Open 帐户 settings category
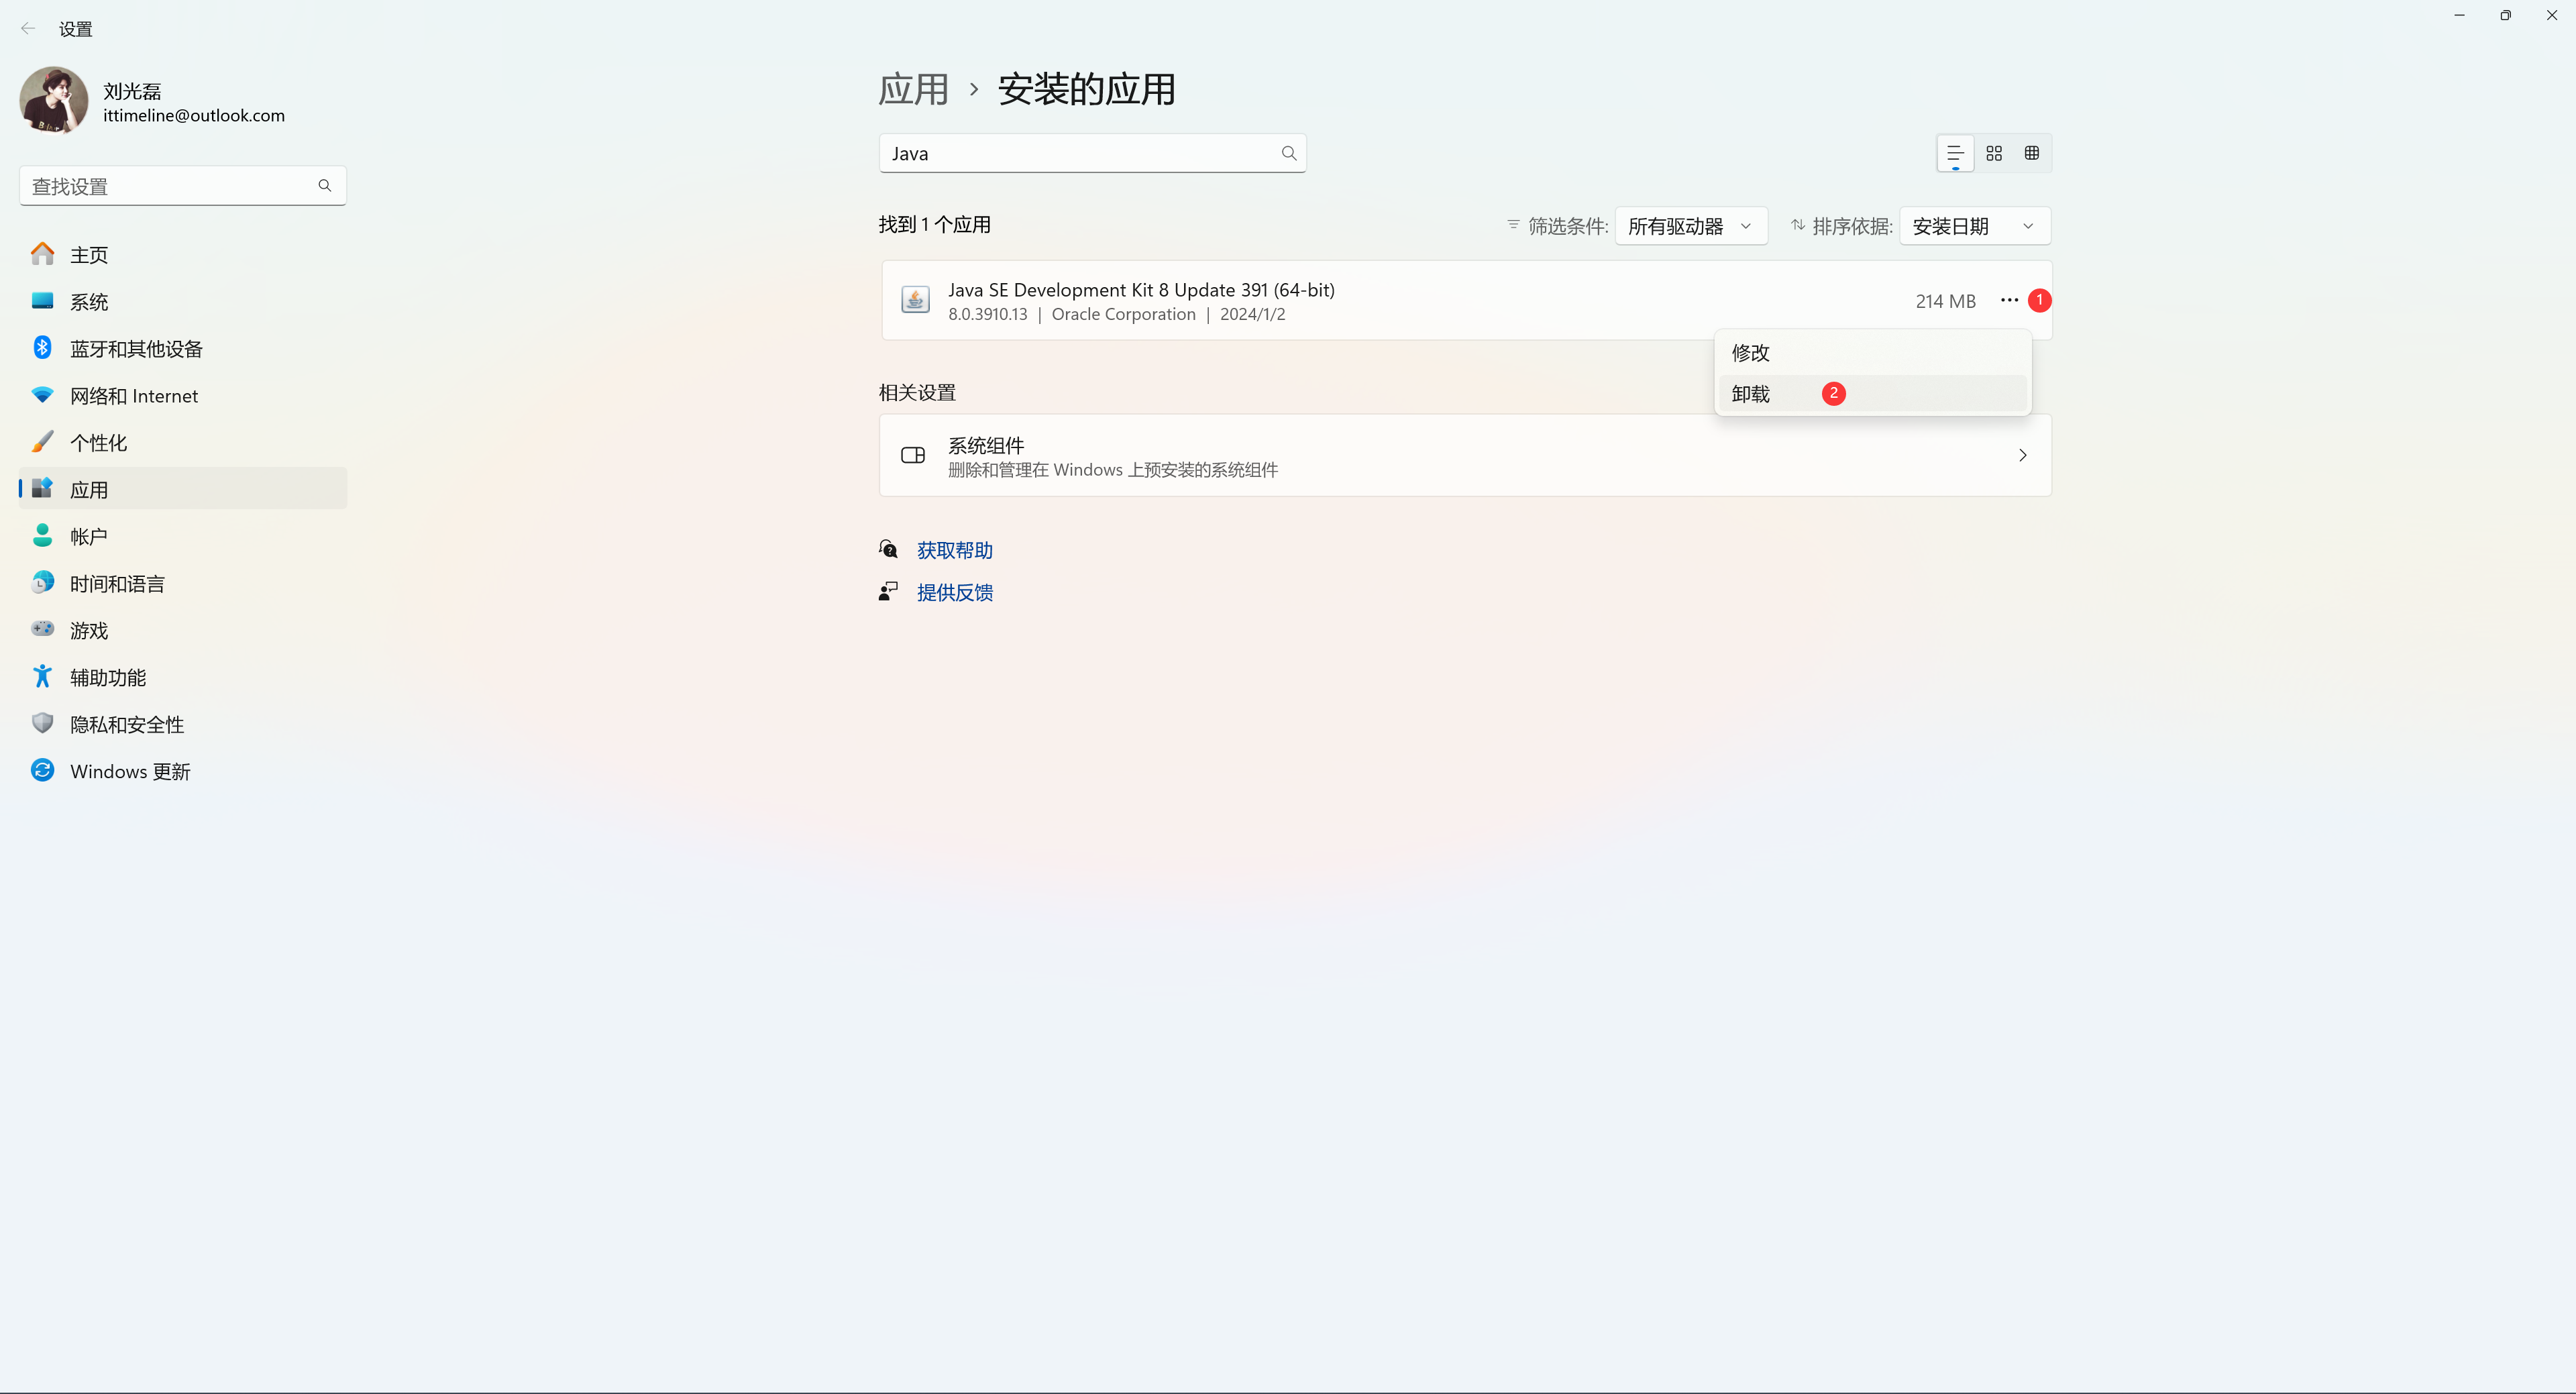This screenshot has height=1394, width=2576. click(183, 537)
